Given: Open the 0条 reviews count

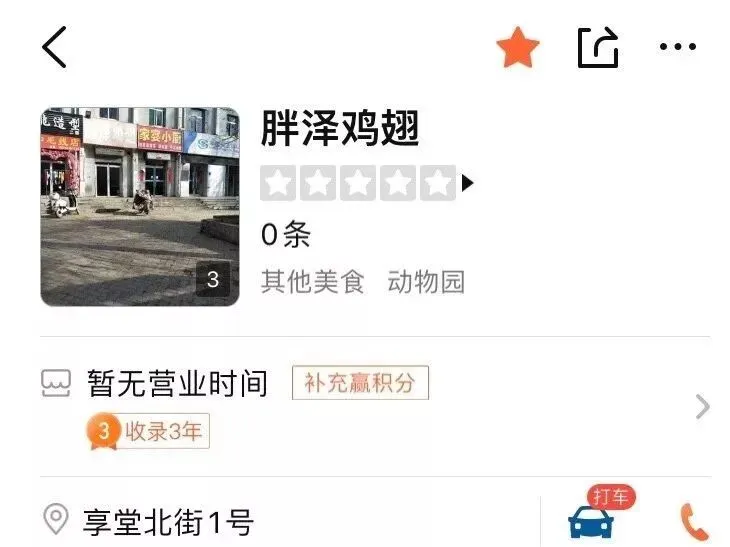Looking at the screenshot, I should [x=286, y=234].
